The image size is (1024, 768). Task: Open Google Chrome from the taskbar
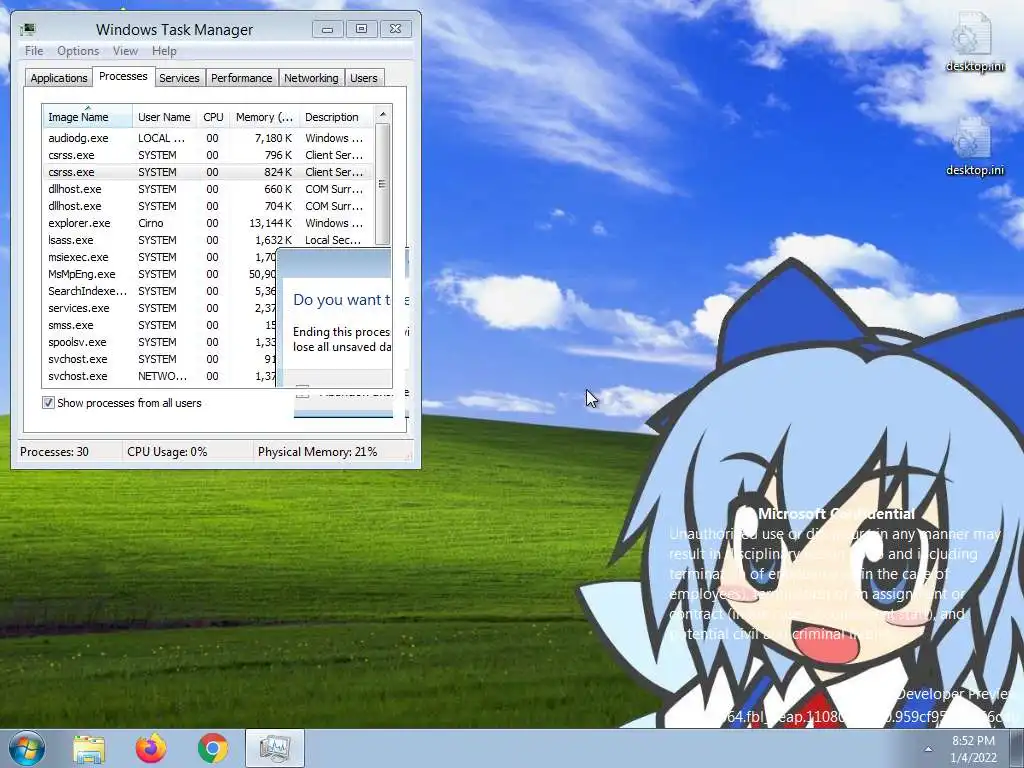click(x=212, y=748)
